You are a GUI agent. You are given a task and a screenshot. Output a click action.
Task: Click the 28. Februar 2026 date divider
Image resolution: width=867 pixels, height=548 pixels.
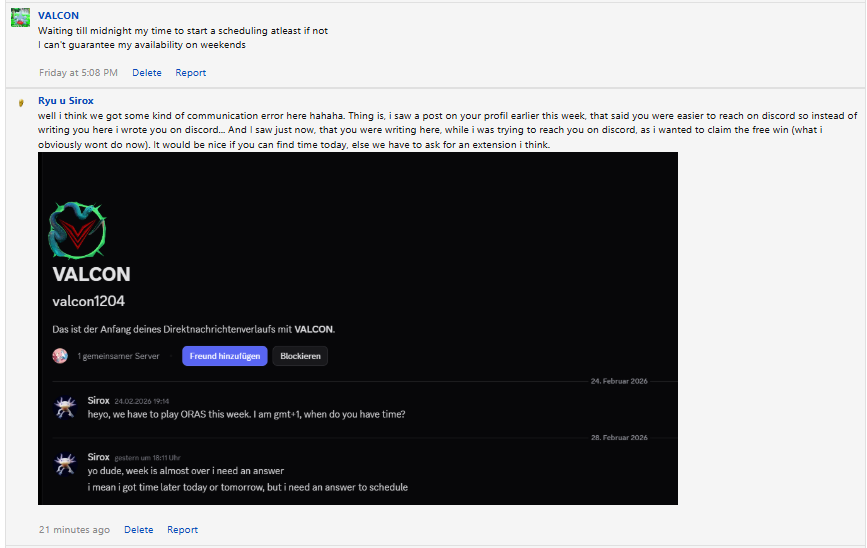[x=619, y=437]
